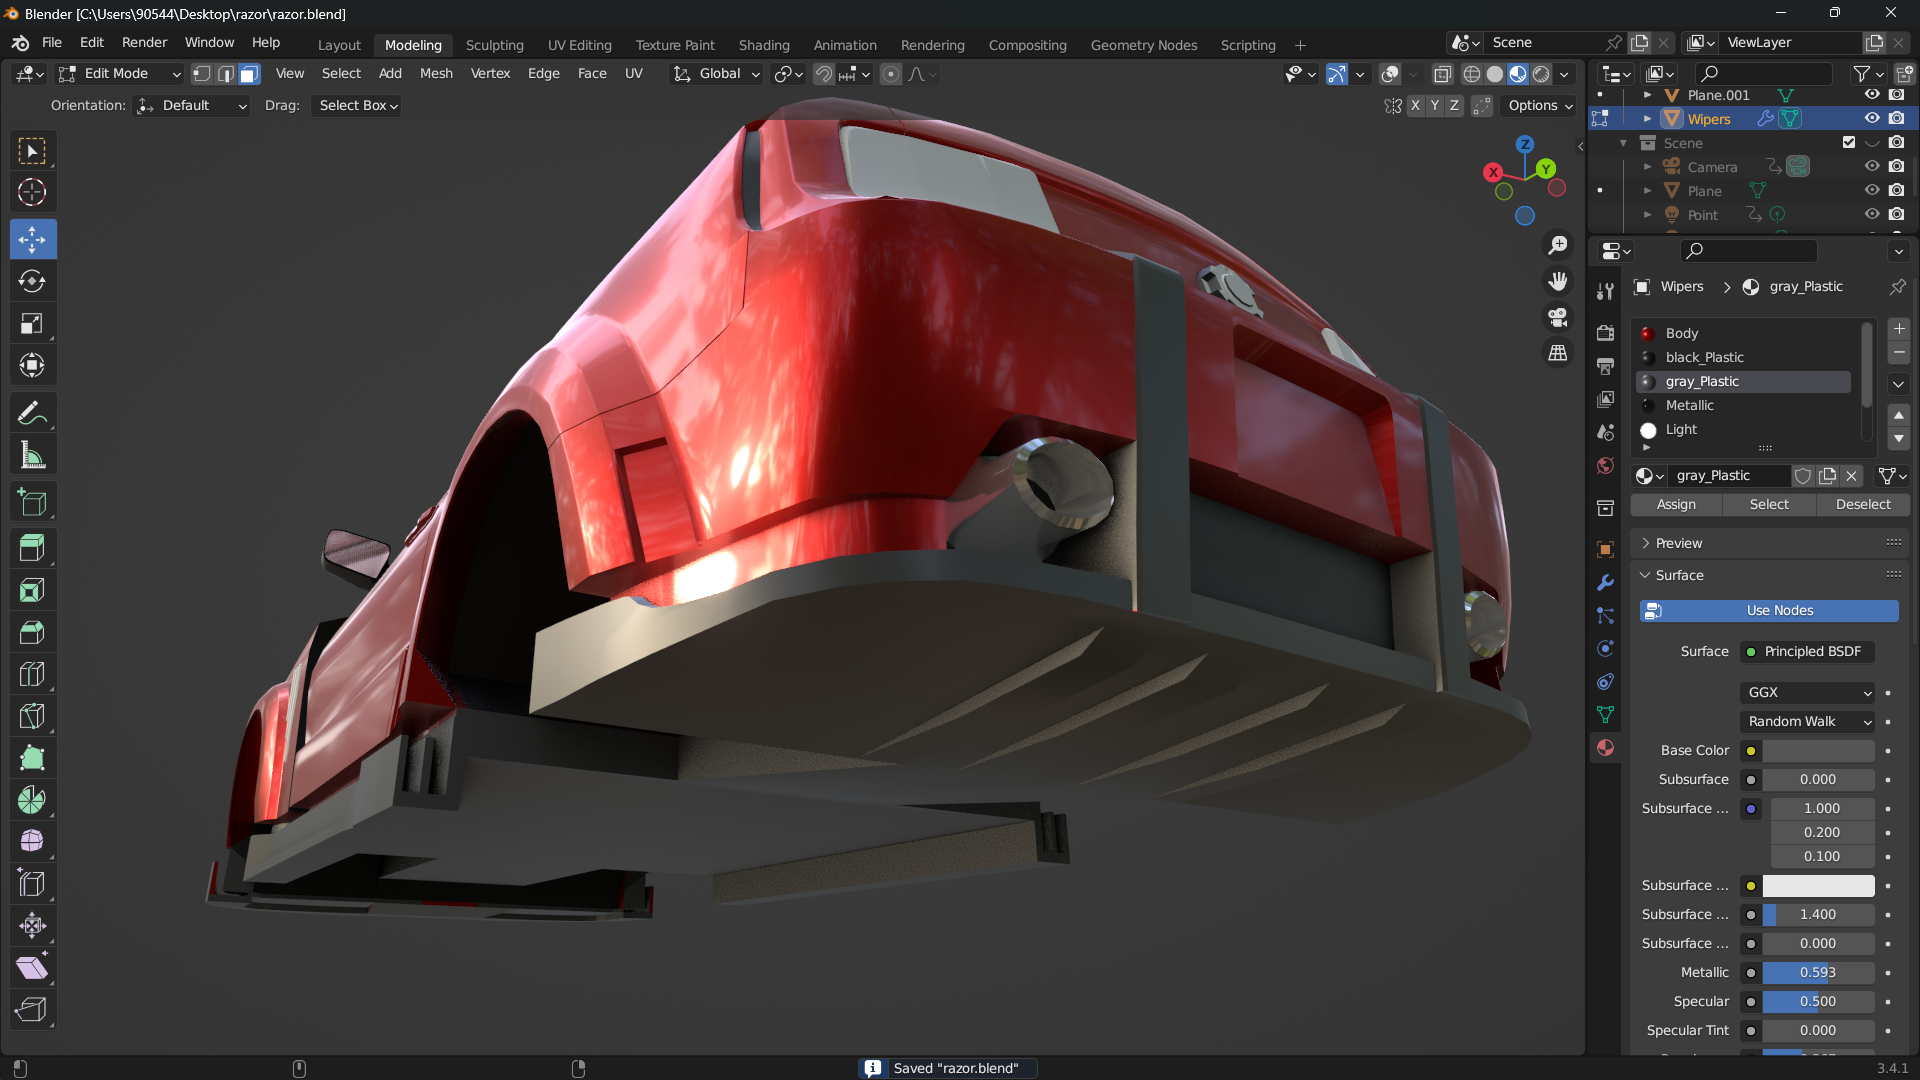The height and width of the screenshot is (1080, 1920).
Task: Toggle camera view button in viewport
Action: [1558, 318]
